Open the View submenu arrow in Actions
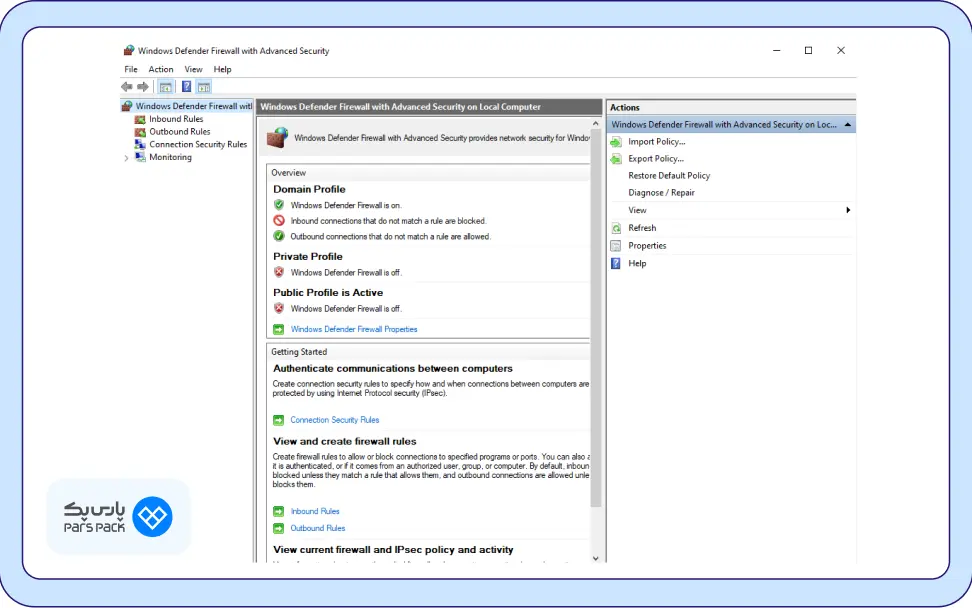The height and width of the screenshot is (608, 972). (x=848, y=210)
